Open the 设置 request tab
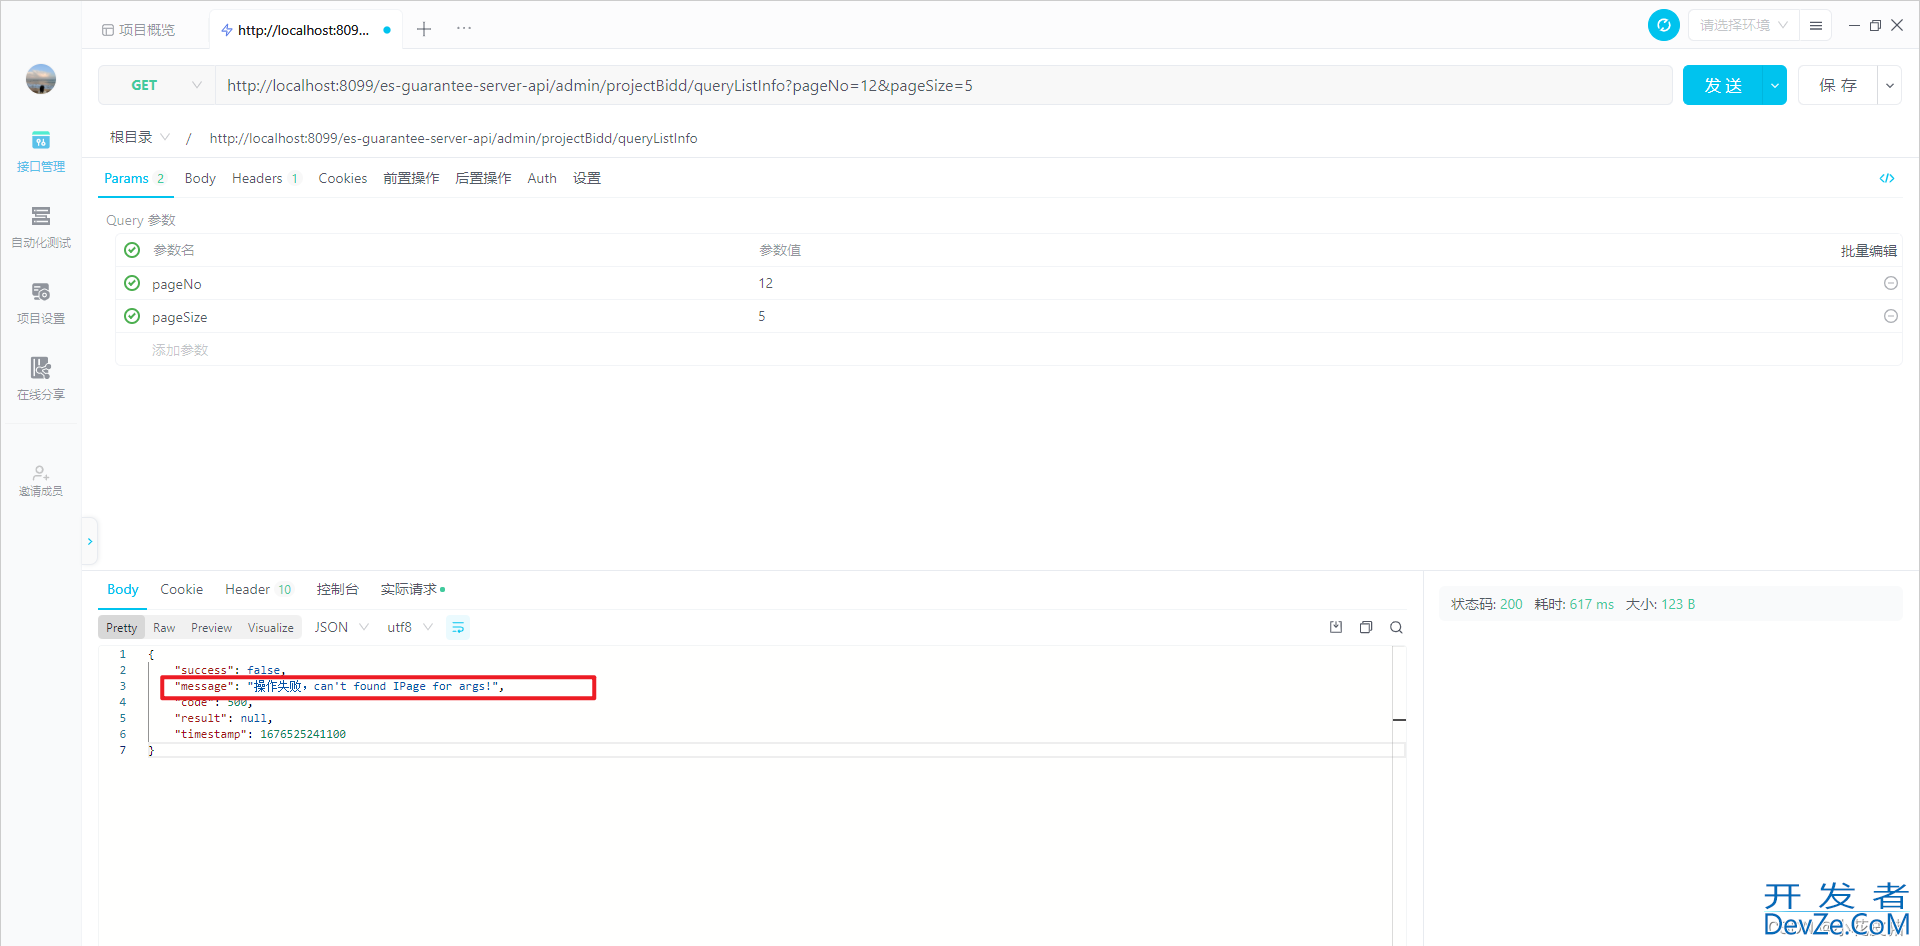The image size is (1920, 946). tap(587, 178)
